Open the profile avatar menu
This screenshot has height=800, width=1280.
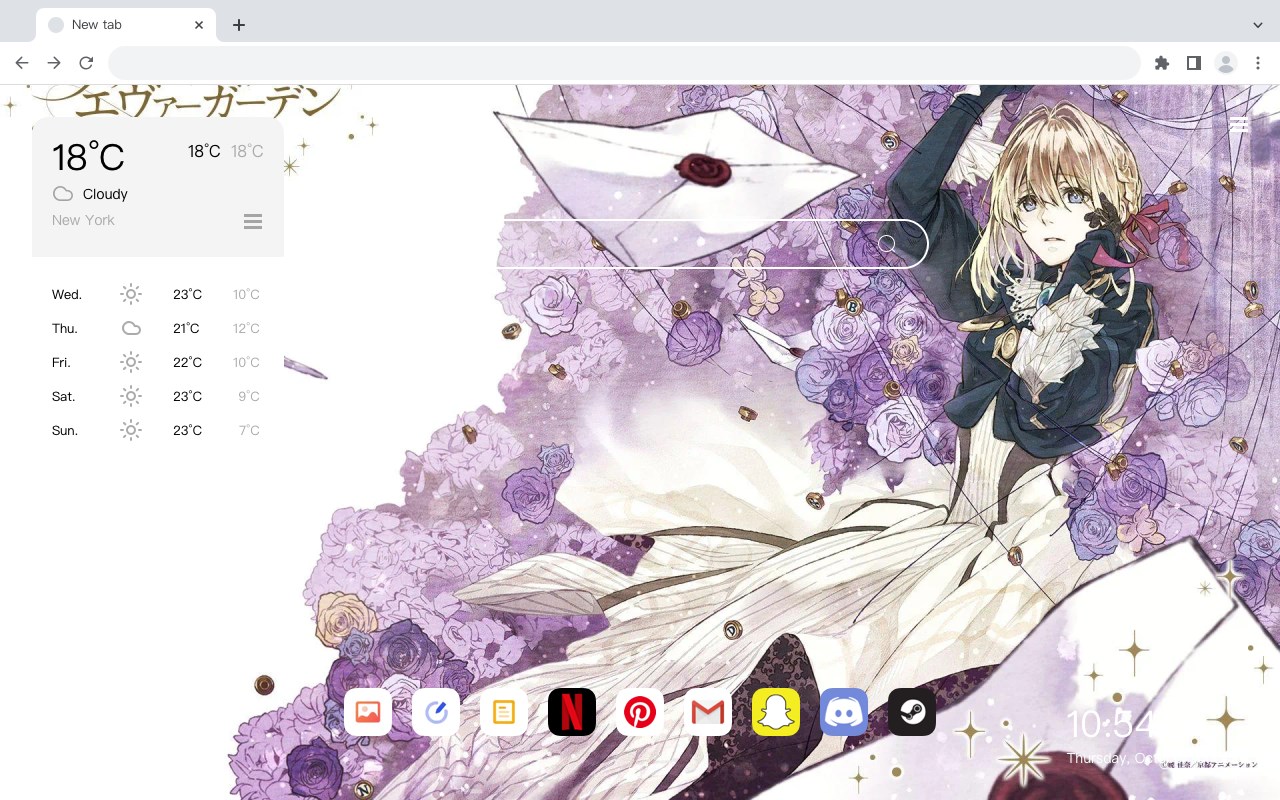pyautogui.click(x=1226, y=63)
